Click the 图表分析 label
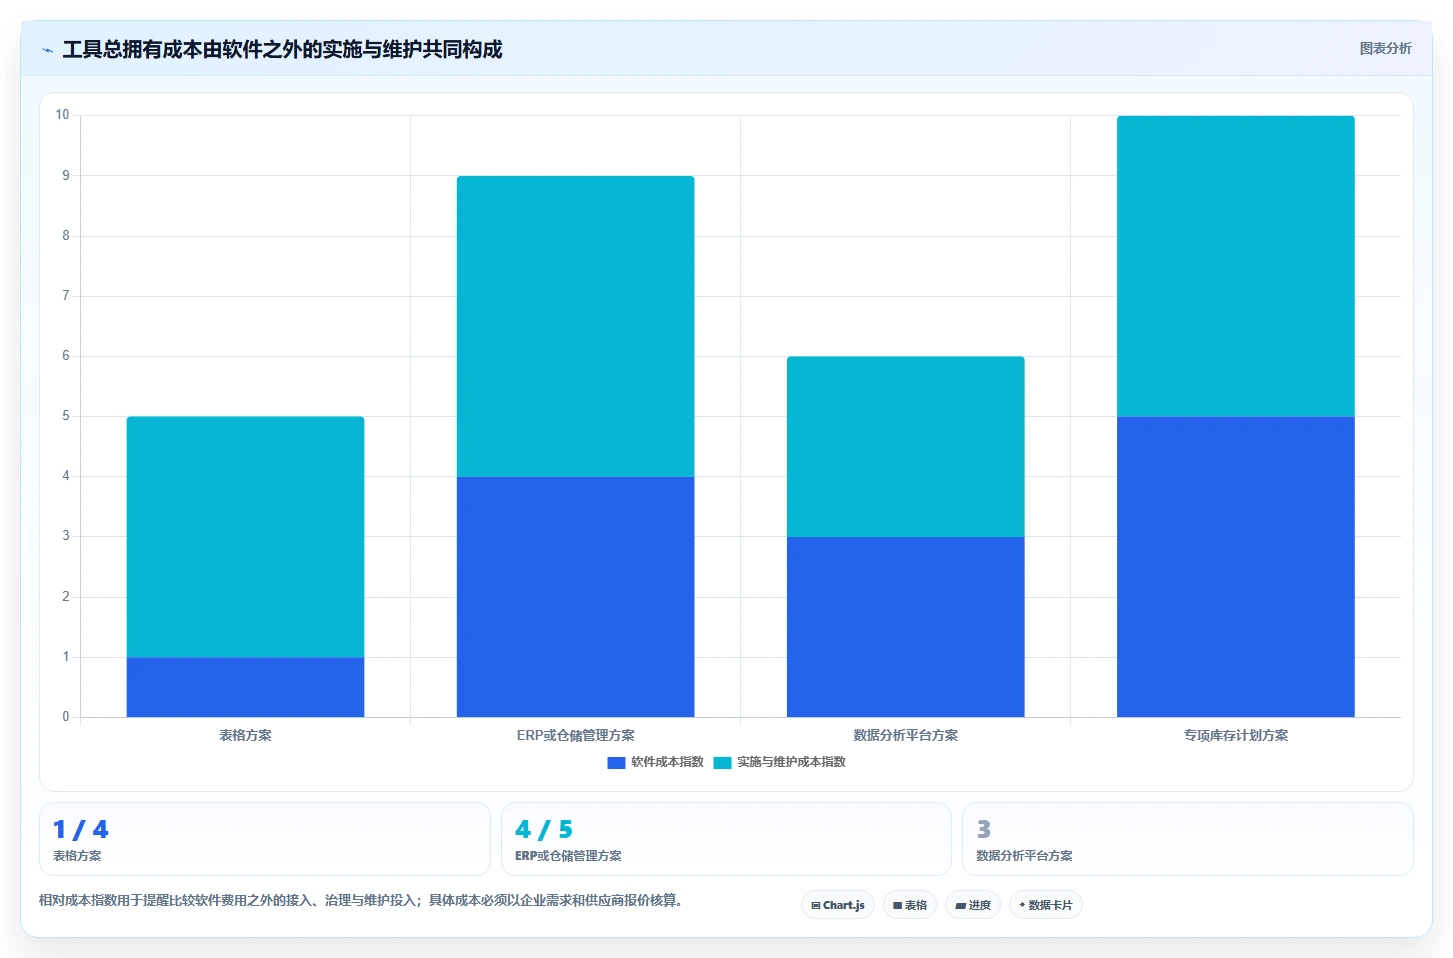The image size is (1453, 958). pos(1385,48)
